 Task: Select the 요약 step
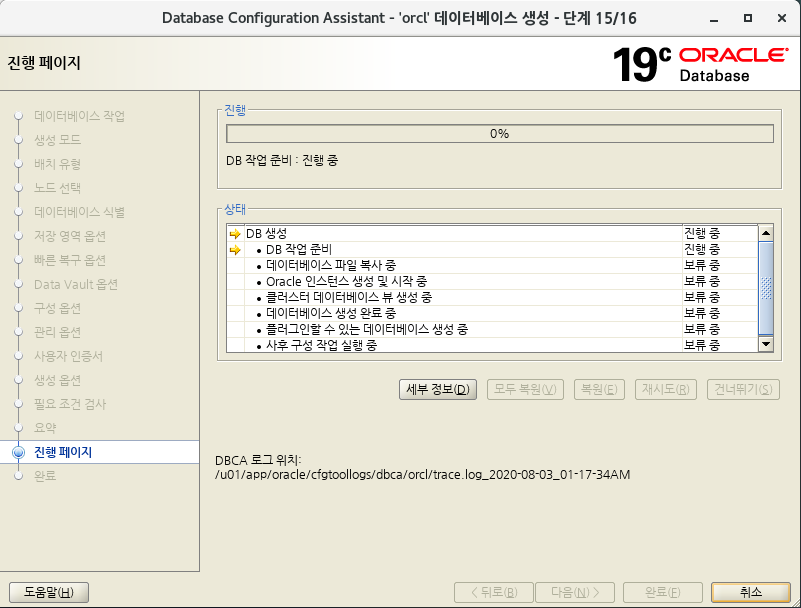point(45,428)
